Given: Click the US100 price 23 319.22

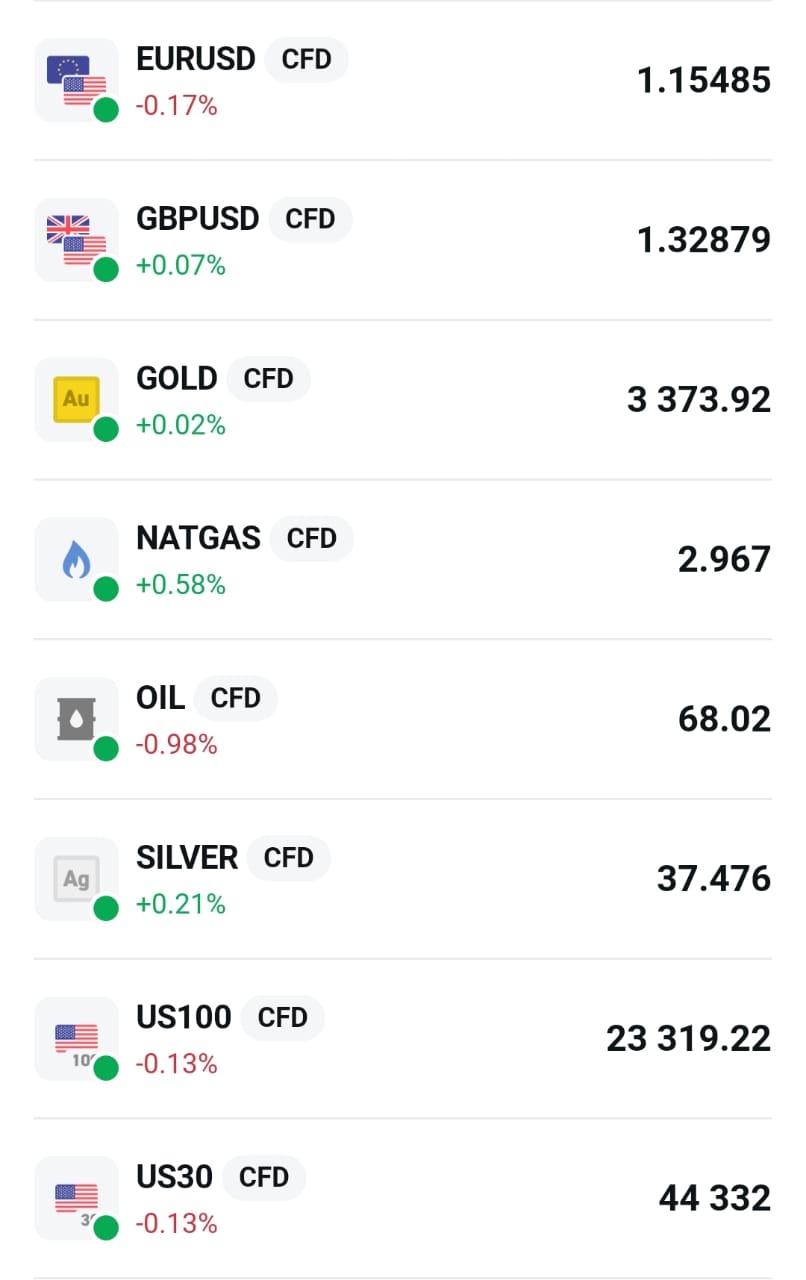Looking at the screenshot, I should click(x=688, y=1039).
